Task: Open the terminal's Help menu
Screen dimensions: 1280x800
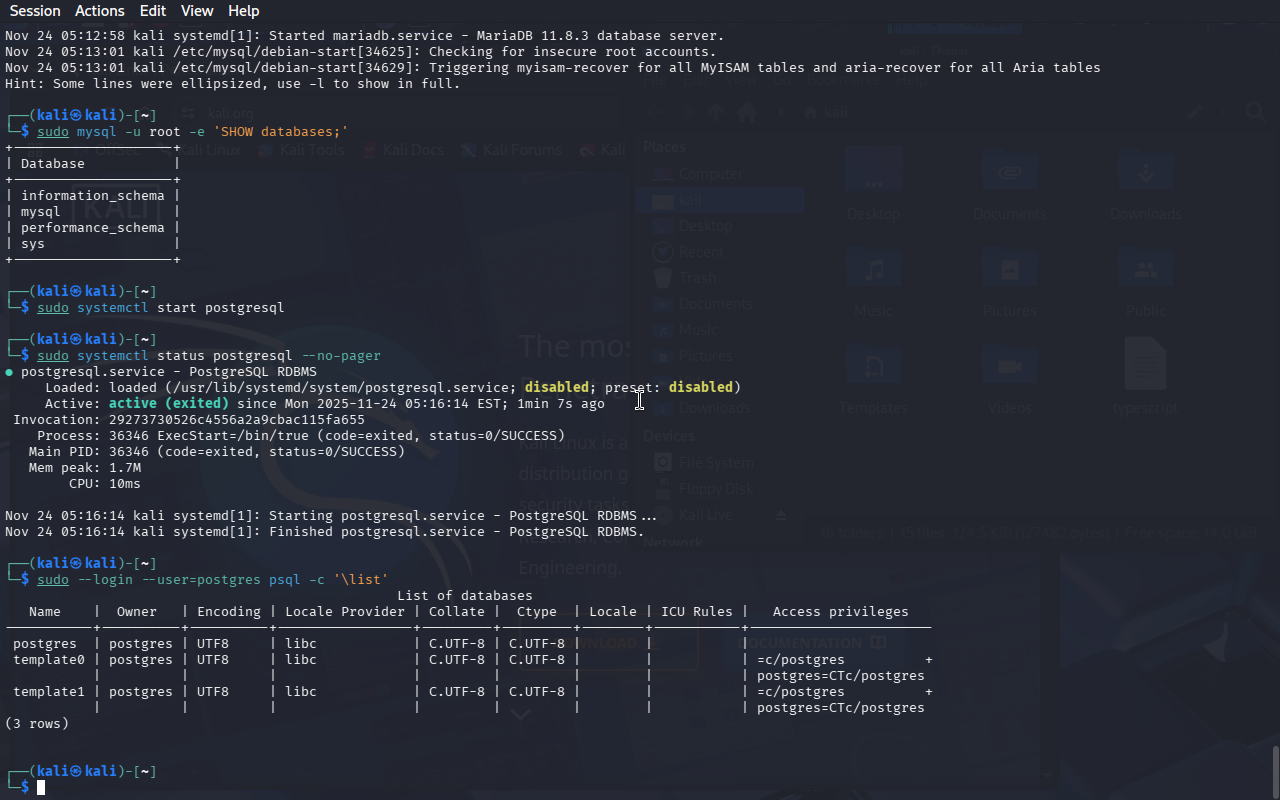Action: pos(243,11)
